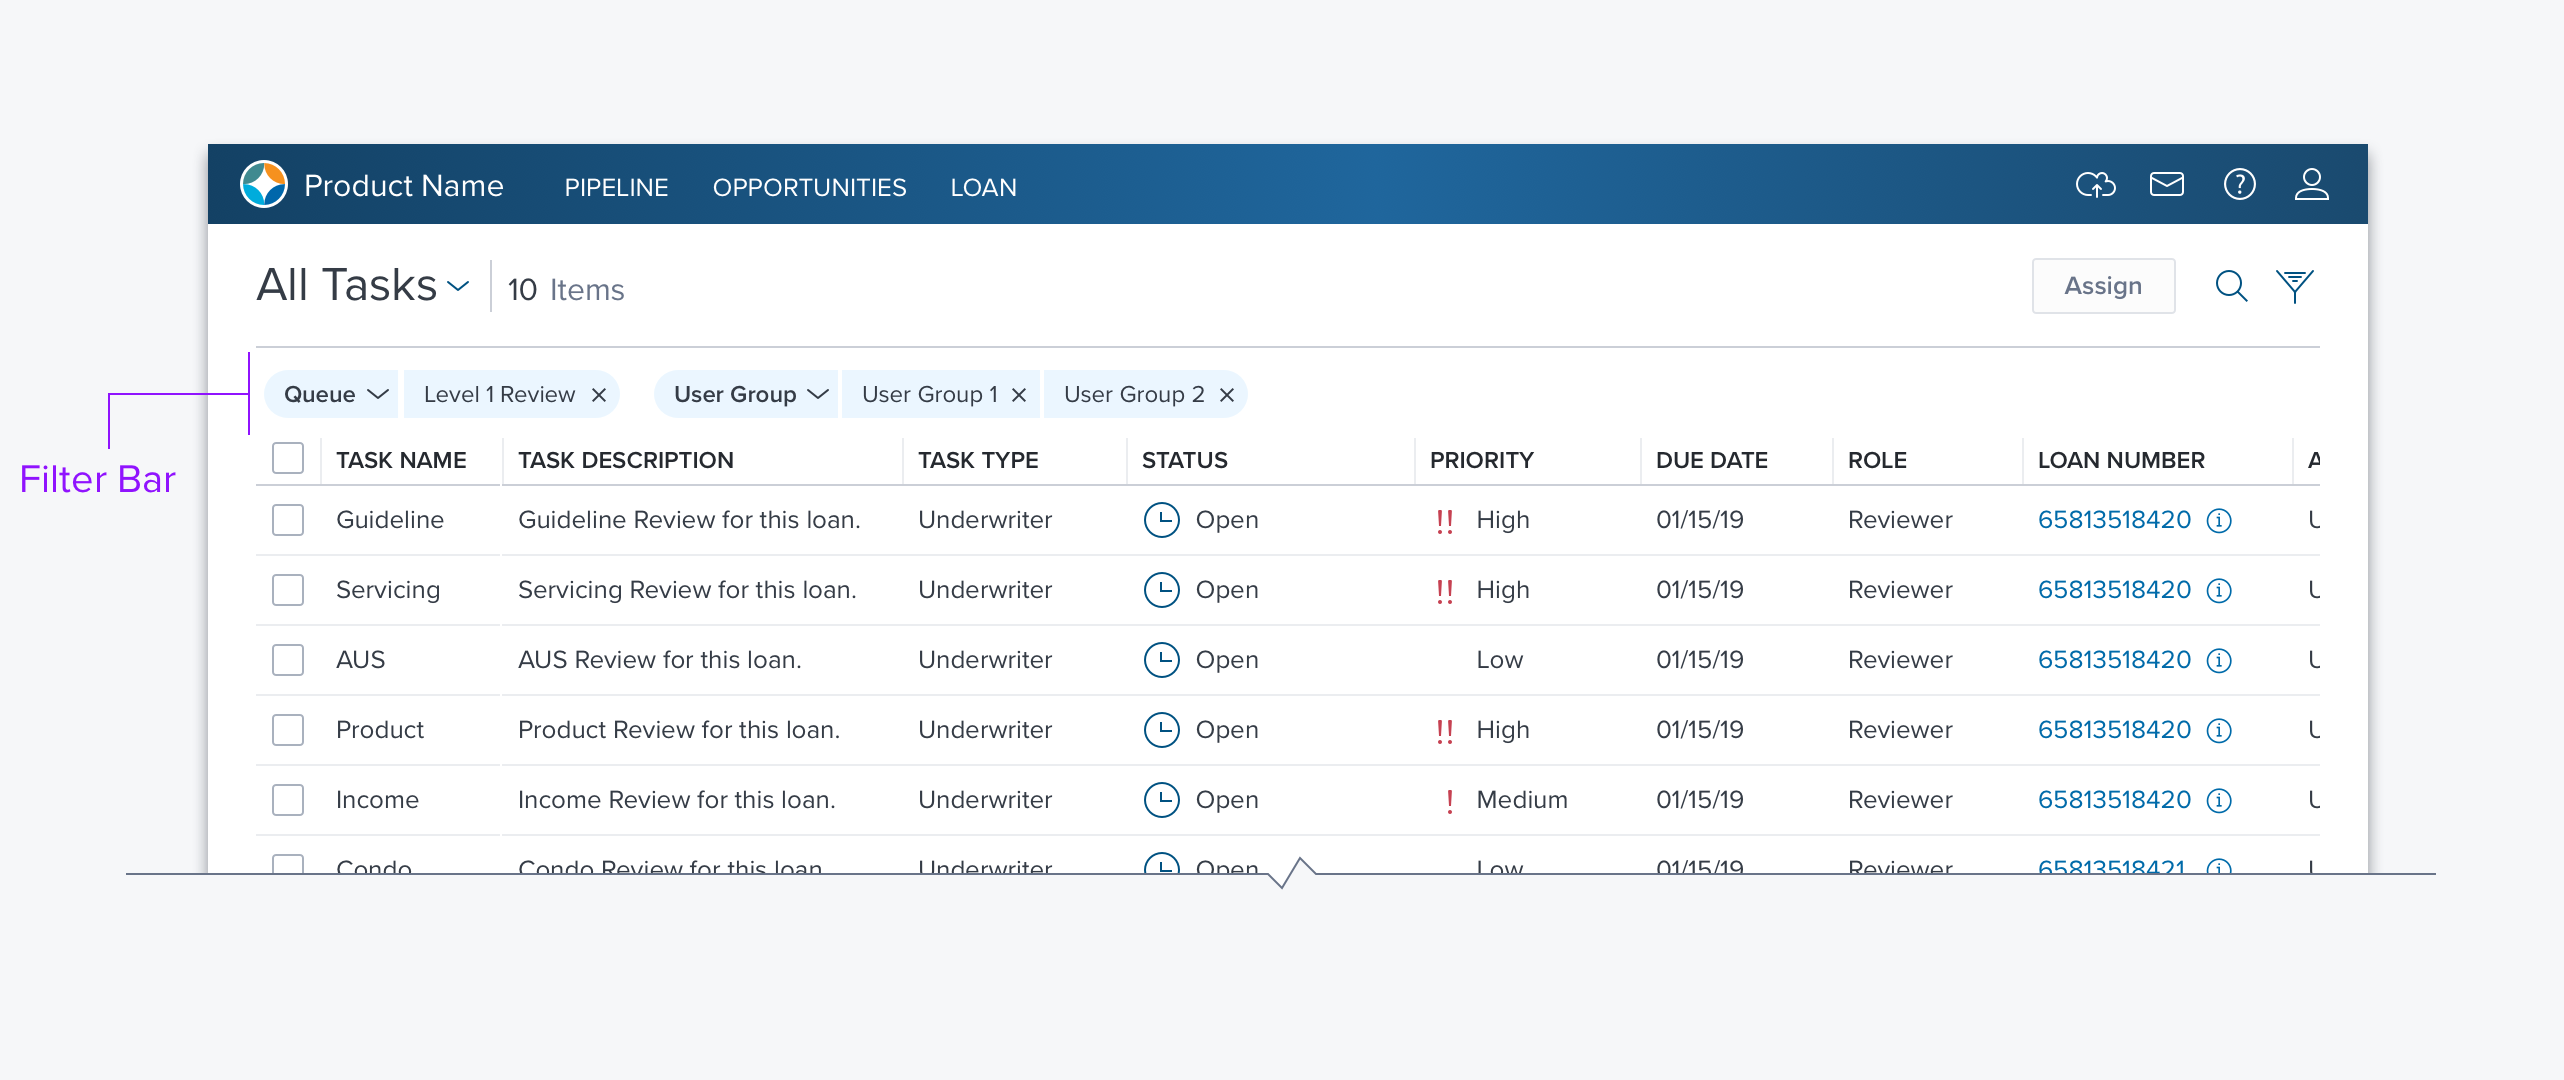Image resolution: width=2564 pixels, height=1080 pixels.
Task: Click the Assign button
Action: [2103, 286]
